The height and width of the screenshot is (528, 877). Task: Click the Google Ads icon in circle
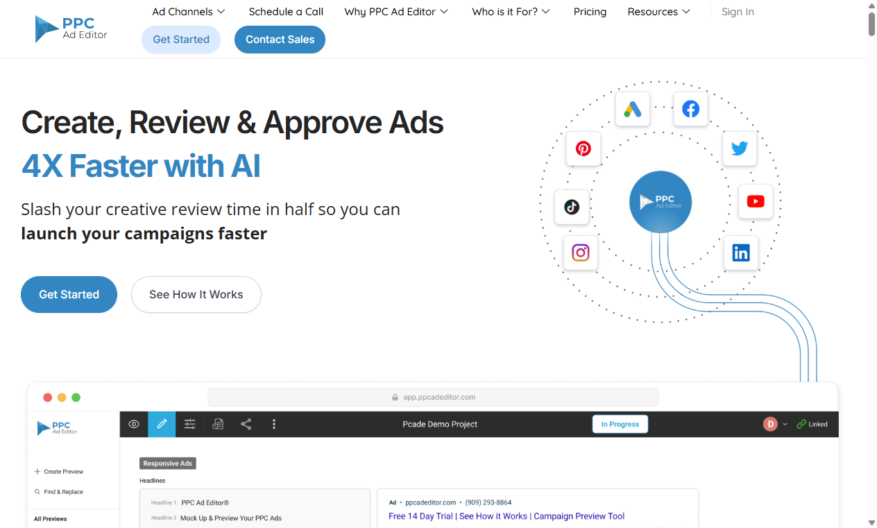pyautogui.click(x=633, y=109)
